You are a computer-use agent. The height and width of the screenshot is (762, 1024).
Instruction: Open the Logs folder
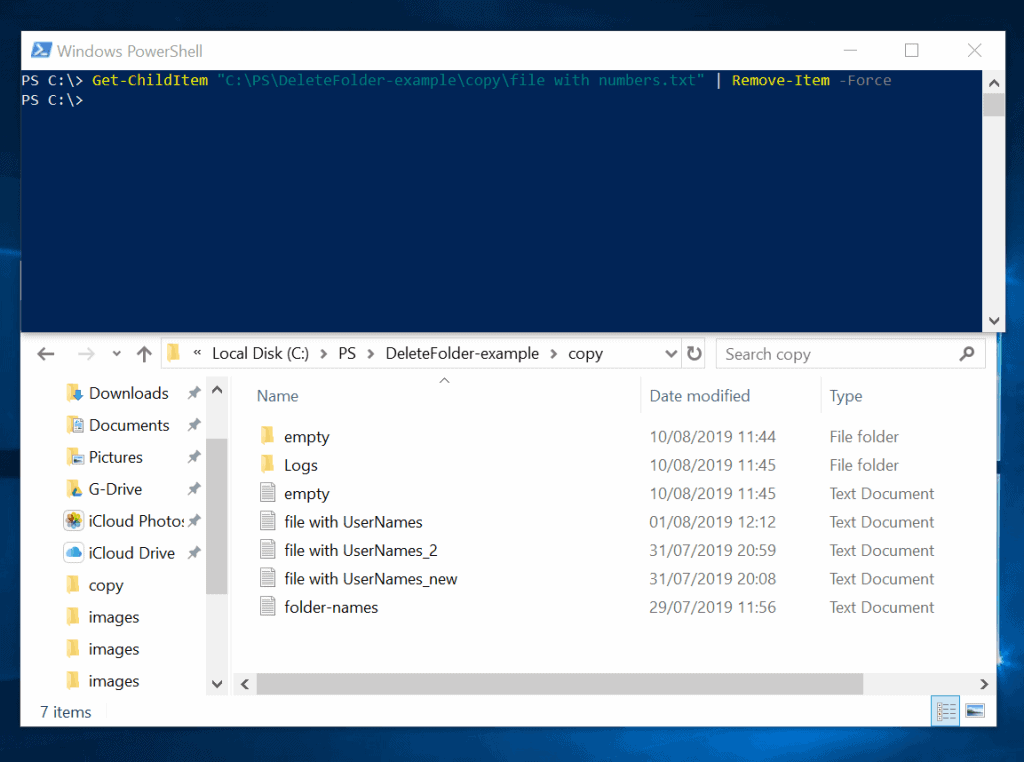coord(302,464)
